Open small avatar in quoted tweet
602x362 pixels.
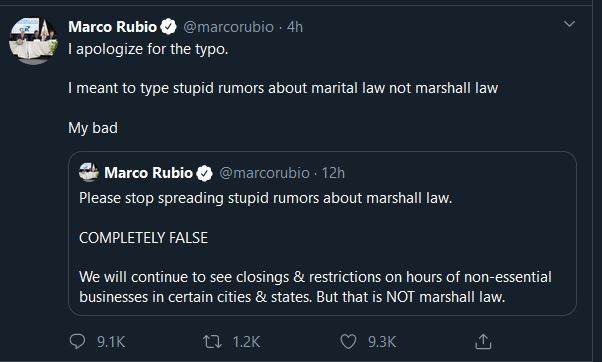pos(89,172)
